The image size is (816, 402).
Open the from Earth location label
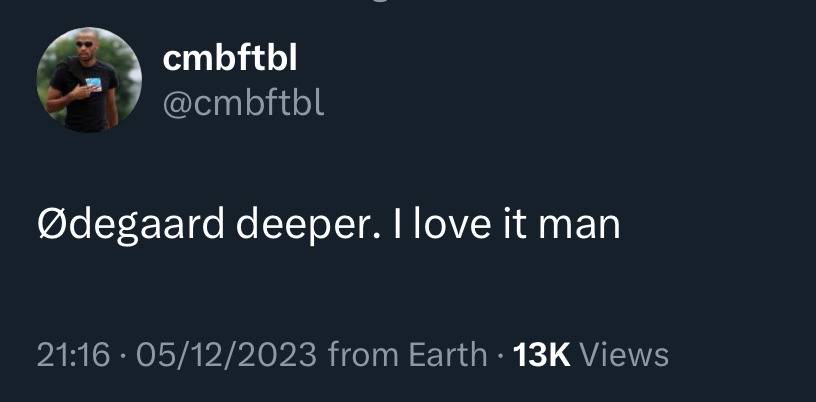pos(407,355)
